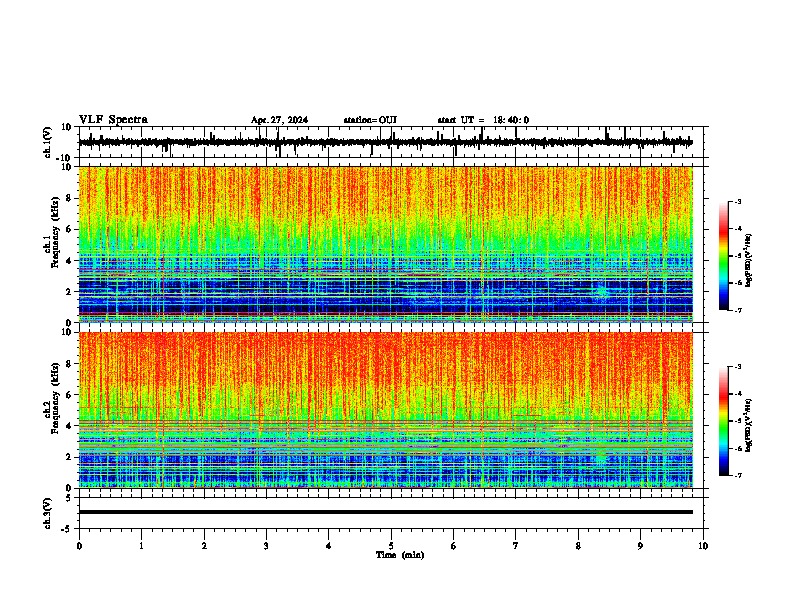This screenshot has height=612, width=792.
Task: Click the "-7" label below ch.2 color bar
Action: pos(737,476)
